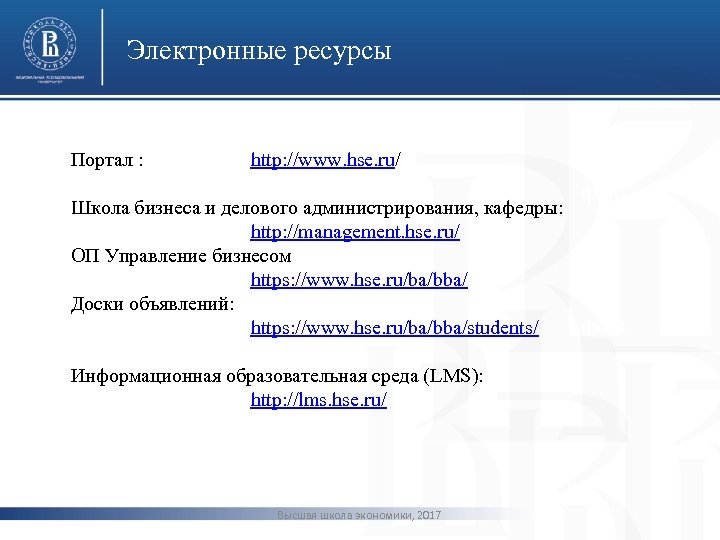Click the 'Школа бизнеса и делового администрирования, кафедры:' text

[317, 208]
